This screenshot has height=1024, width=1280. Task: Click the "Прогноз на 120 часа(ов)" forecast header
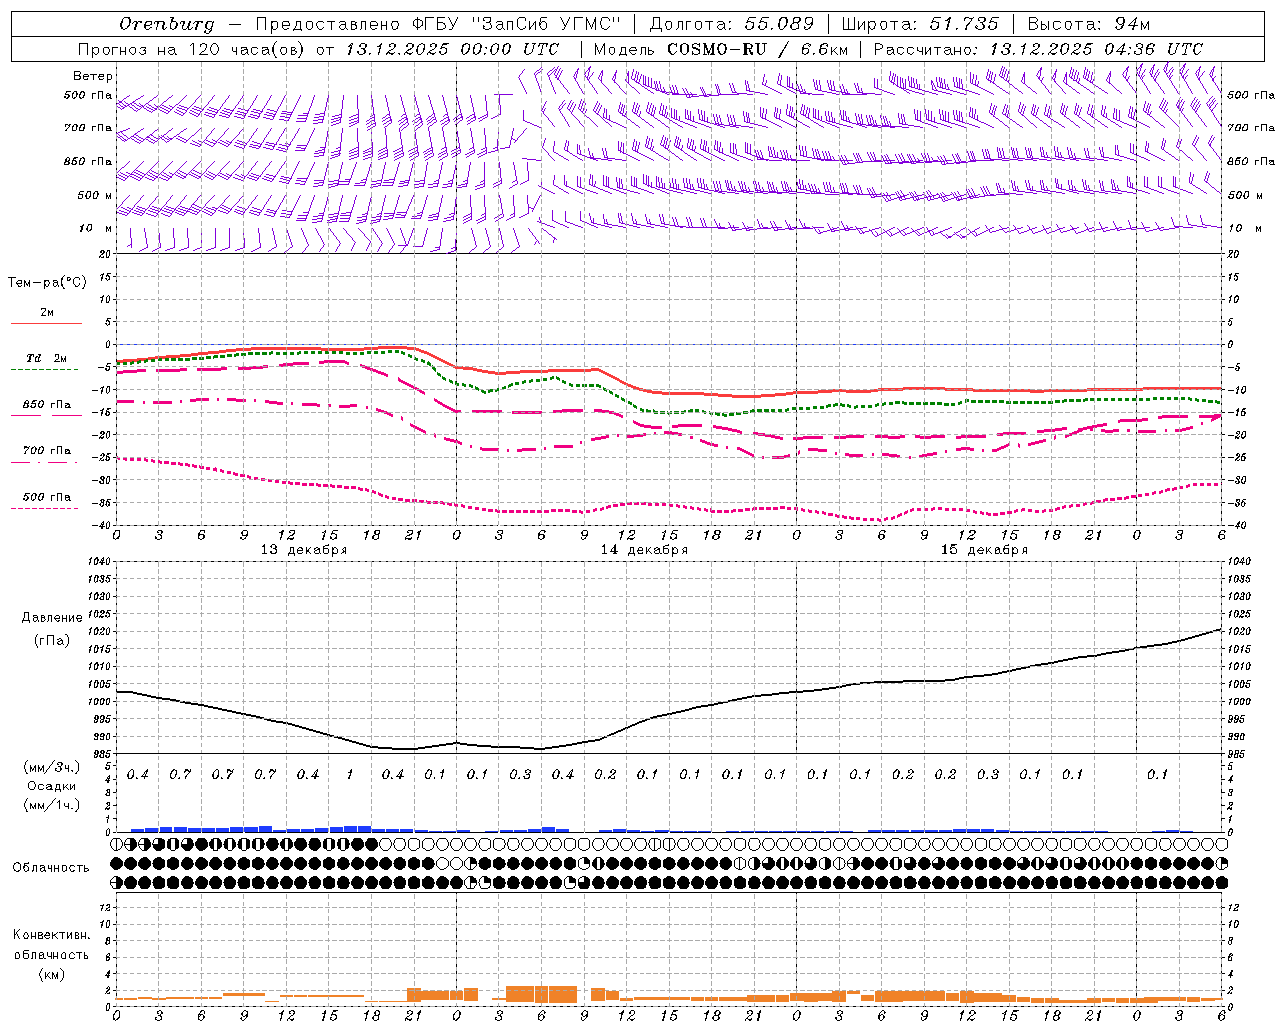coord(191,49)
